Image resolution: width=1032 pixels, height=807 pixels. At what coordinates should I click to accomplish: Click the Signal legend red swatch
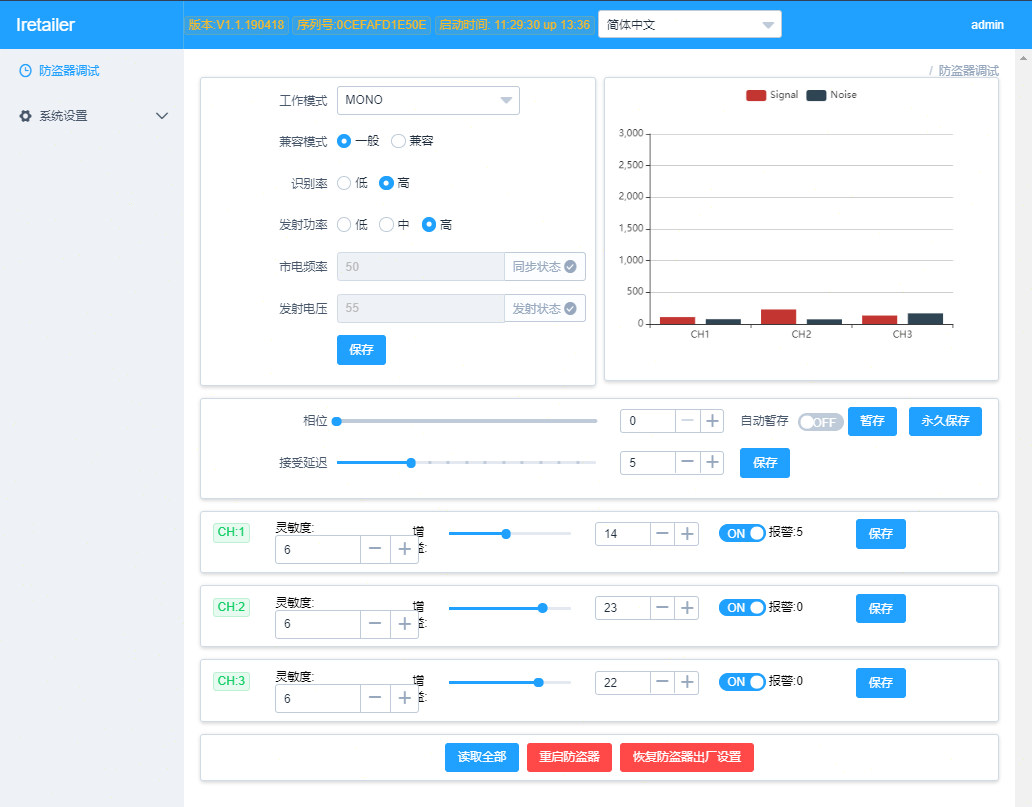[756, 95]
